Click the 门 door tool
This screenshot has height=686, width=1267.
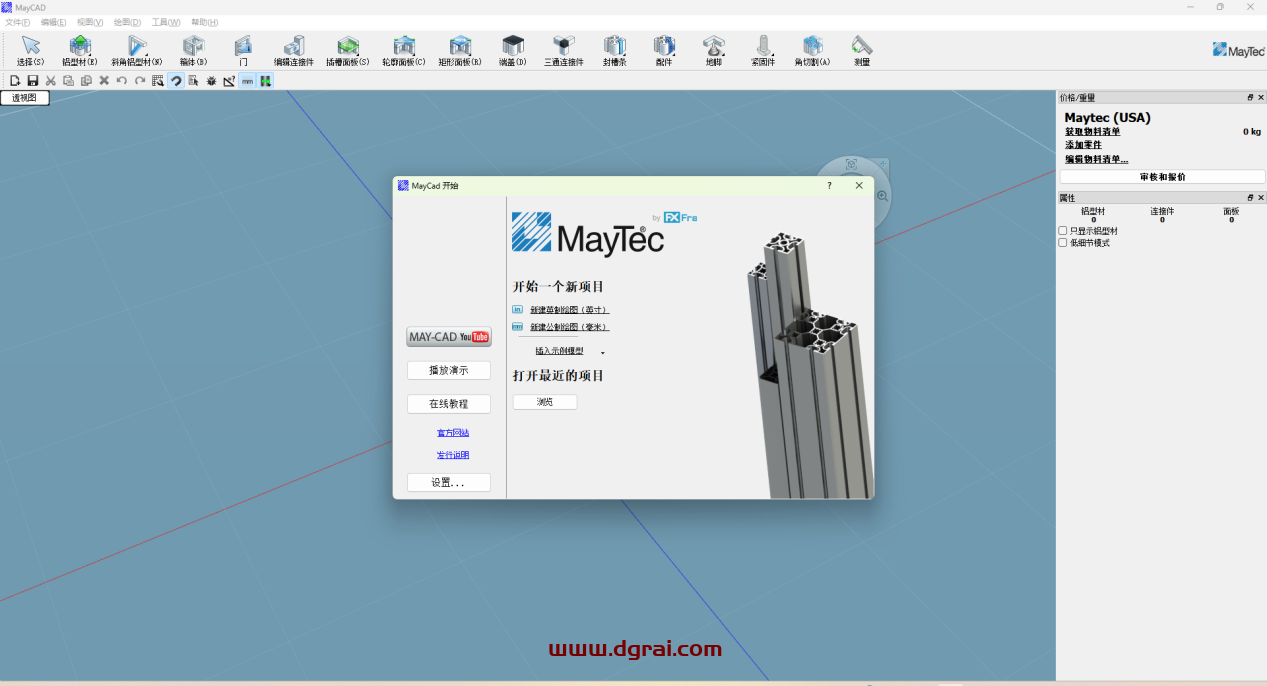(x=243, y=50)
